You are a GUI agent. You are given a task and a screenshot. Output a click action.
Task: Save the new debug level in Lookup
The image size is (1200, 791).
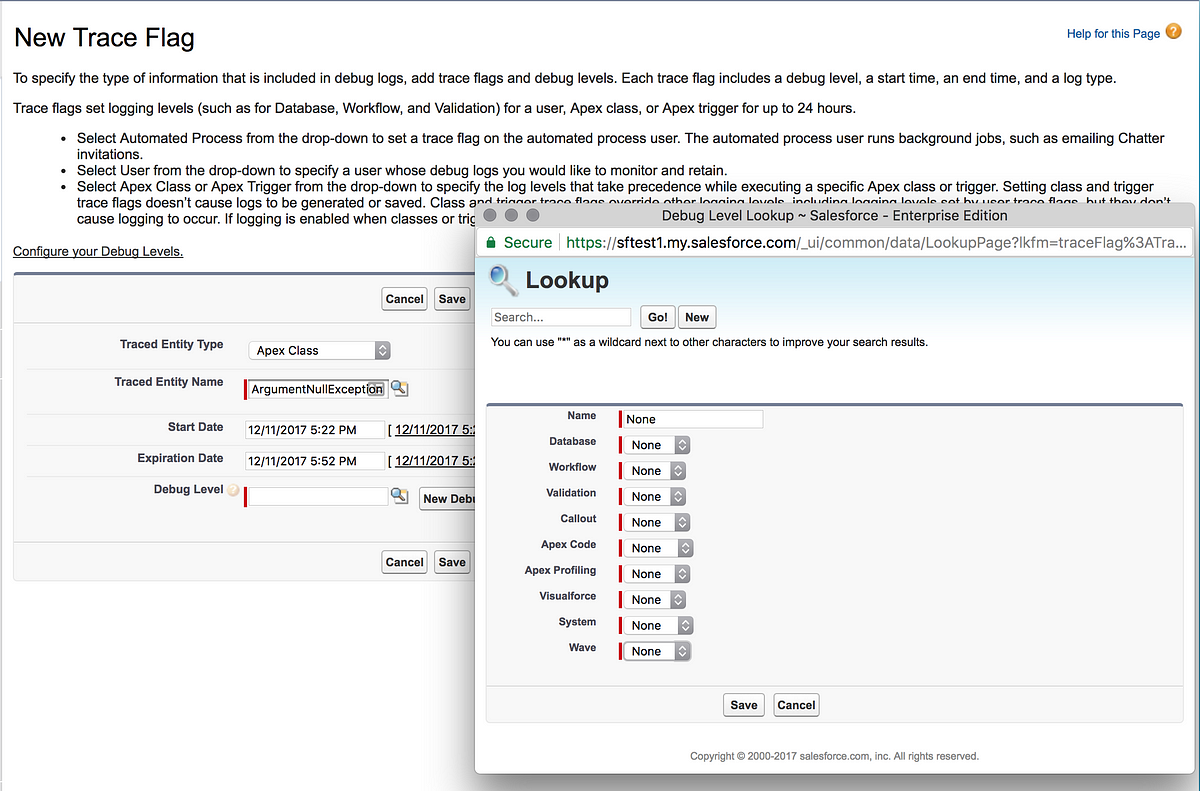click(744, 705)
